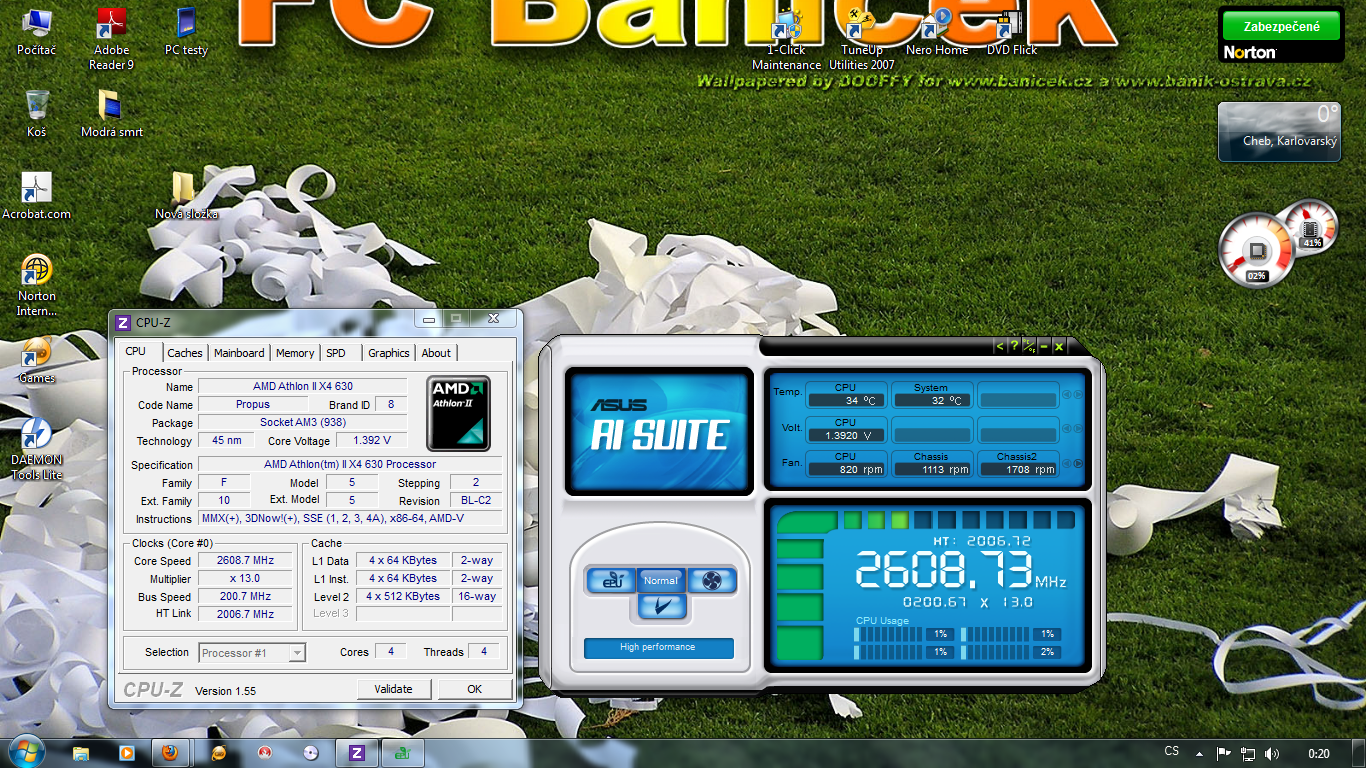Switch to Firefox in the taskbar
This screenshot has height=768, width=1366.
click(x=171, y=753)
